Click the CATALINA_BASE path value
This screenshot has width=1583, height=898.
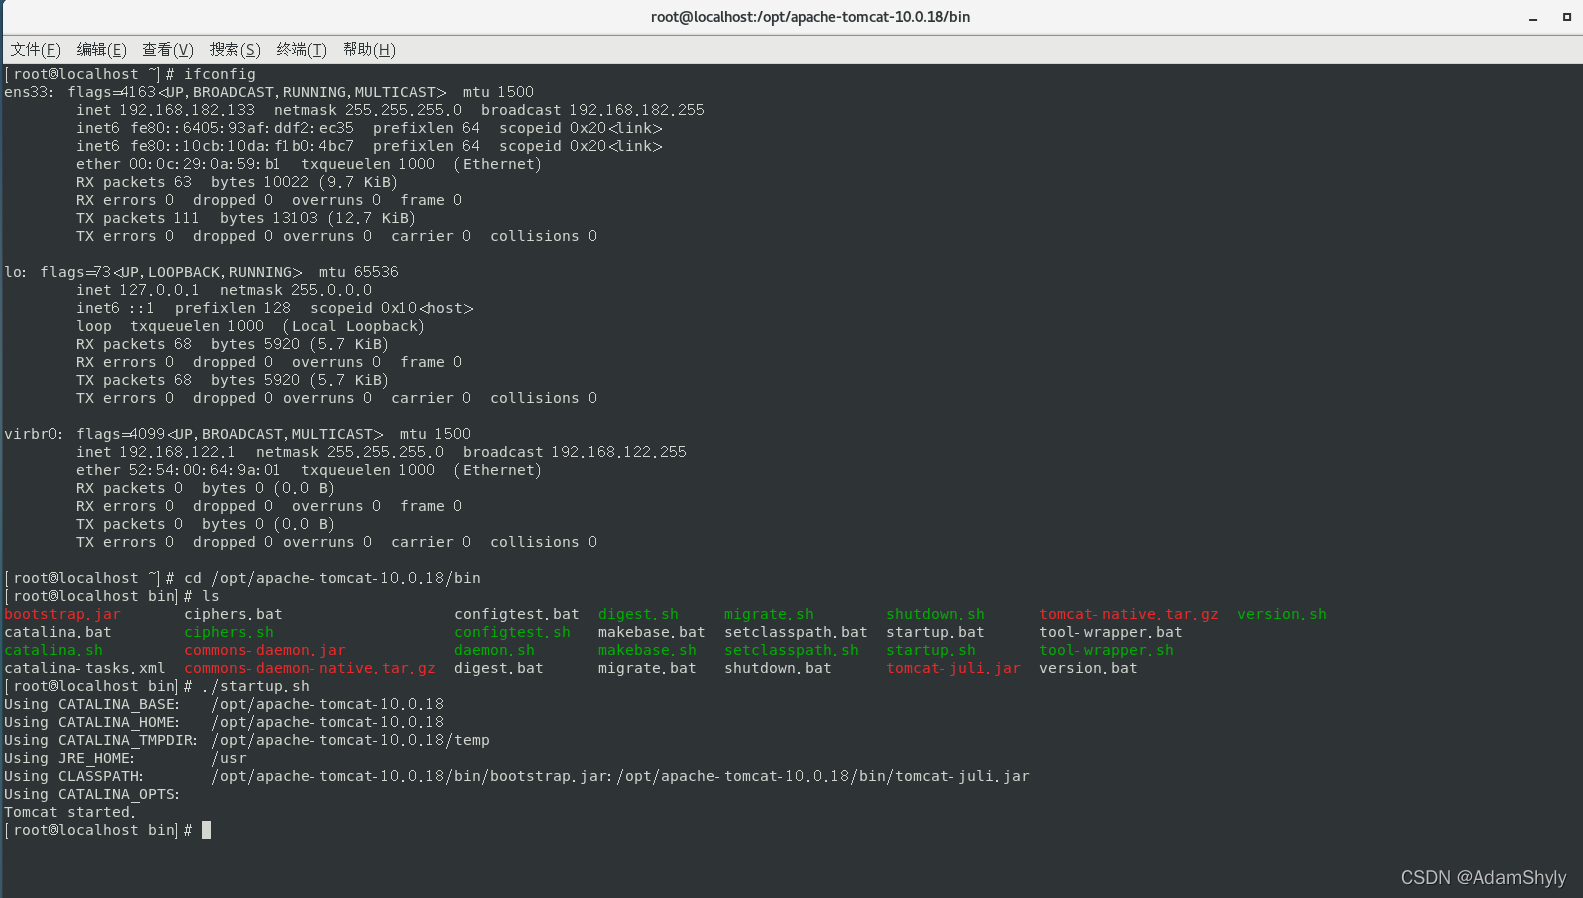click(328, 704)
